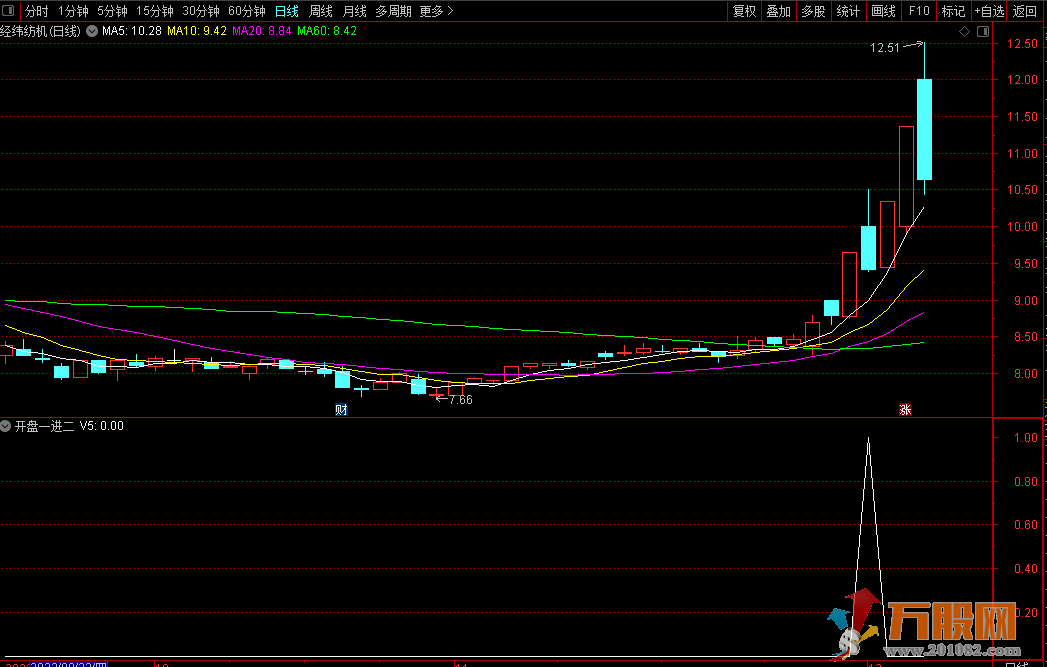1047x667 pixels.
Task: Toggle the left panel icon at toolbar start
Action: 8,11
